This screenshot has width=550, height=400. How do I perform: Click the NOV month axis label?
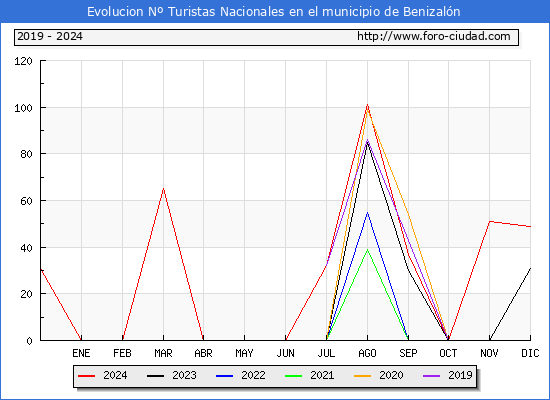pyautogui.click(x=489, y=353)
